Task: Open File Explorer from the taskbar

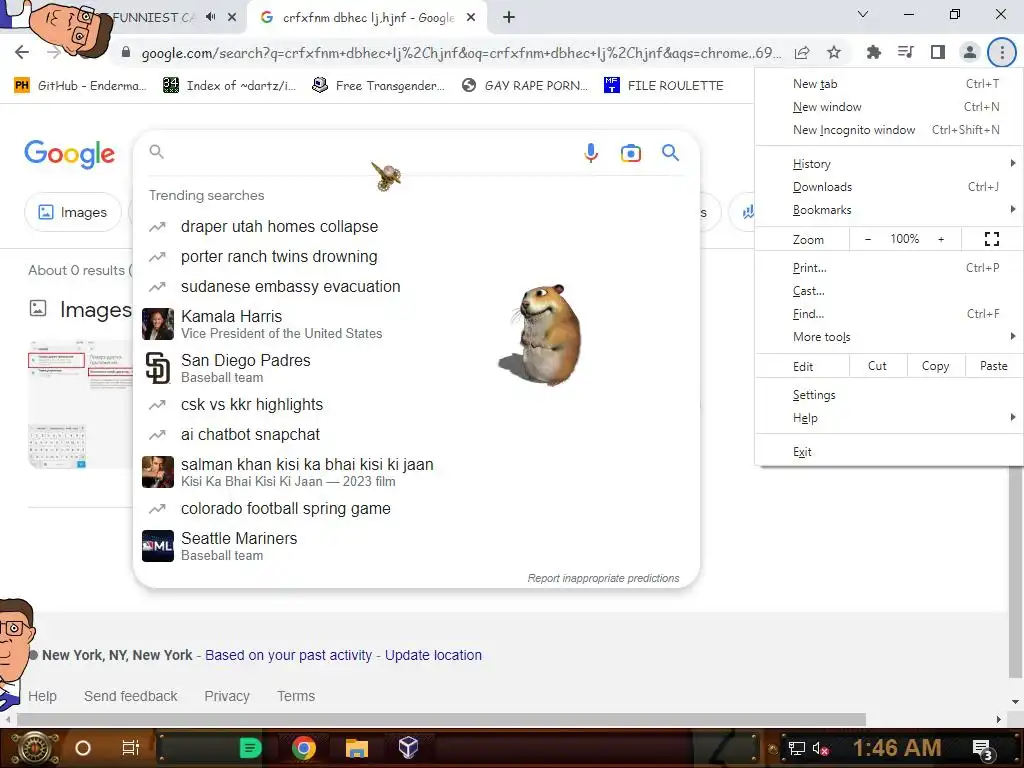Action: (357, 748)
